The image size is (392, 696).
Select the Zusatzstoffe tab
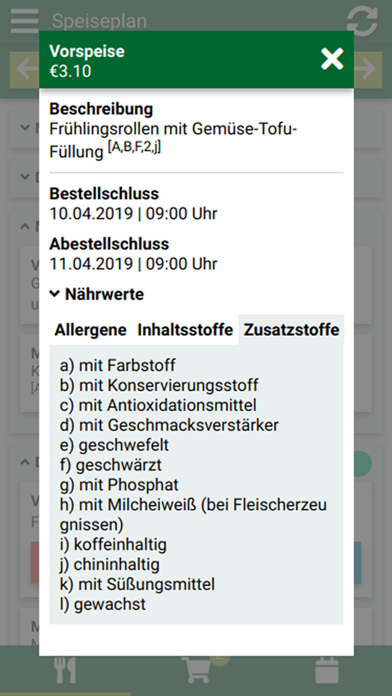click(x=291, y=330)
